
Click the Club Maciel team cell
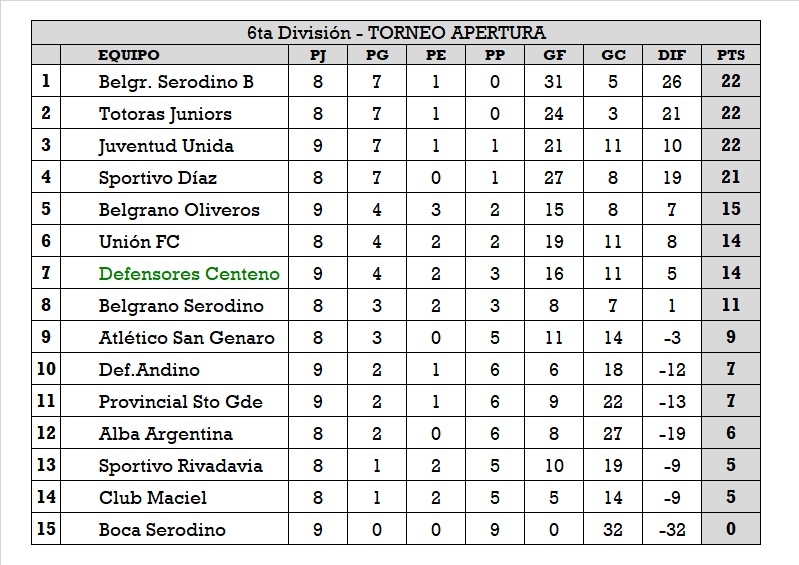[153, 498]
